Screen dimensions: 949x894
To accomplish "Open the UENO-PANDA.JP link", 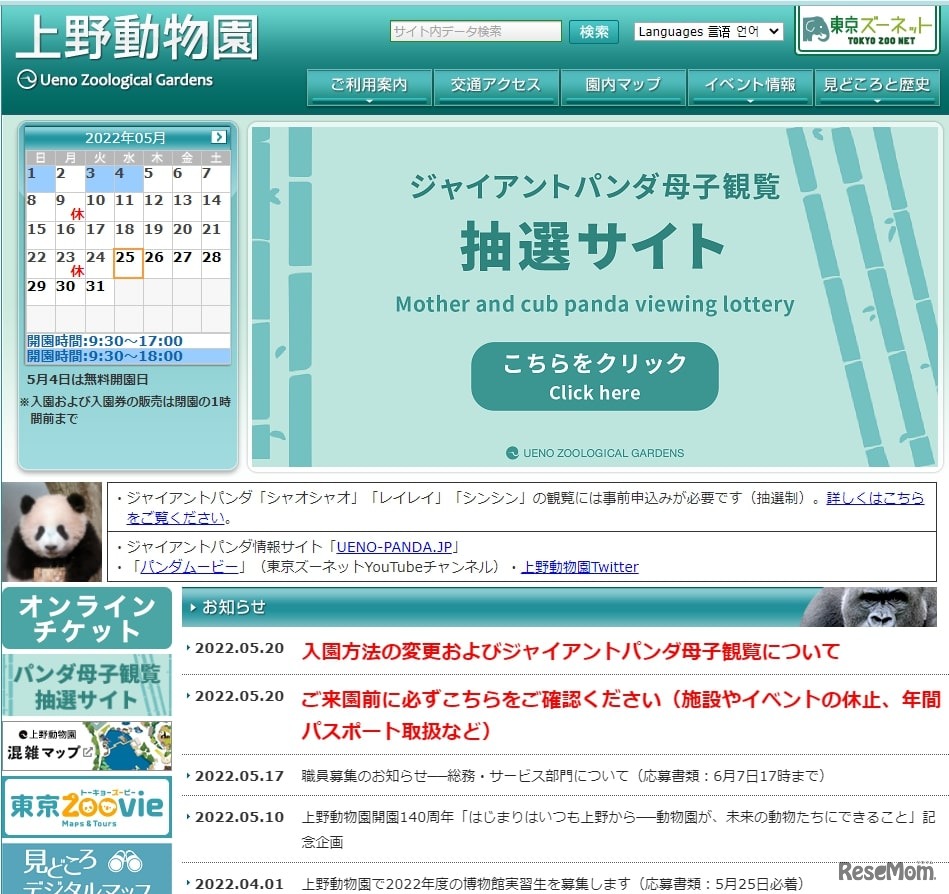I will pyautogui.click(x=396, y=547).
